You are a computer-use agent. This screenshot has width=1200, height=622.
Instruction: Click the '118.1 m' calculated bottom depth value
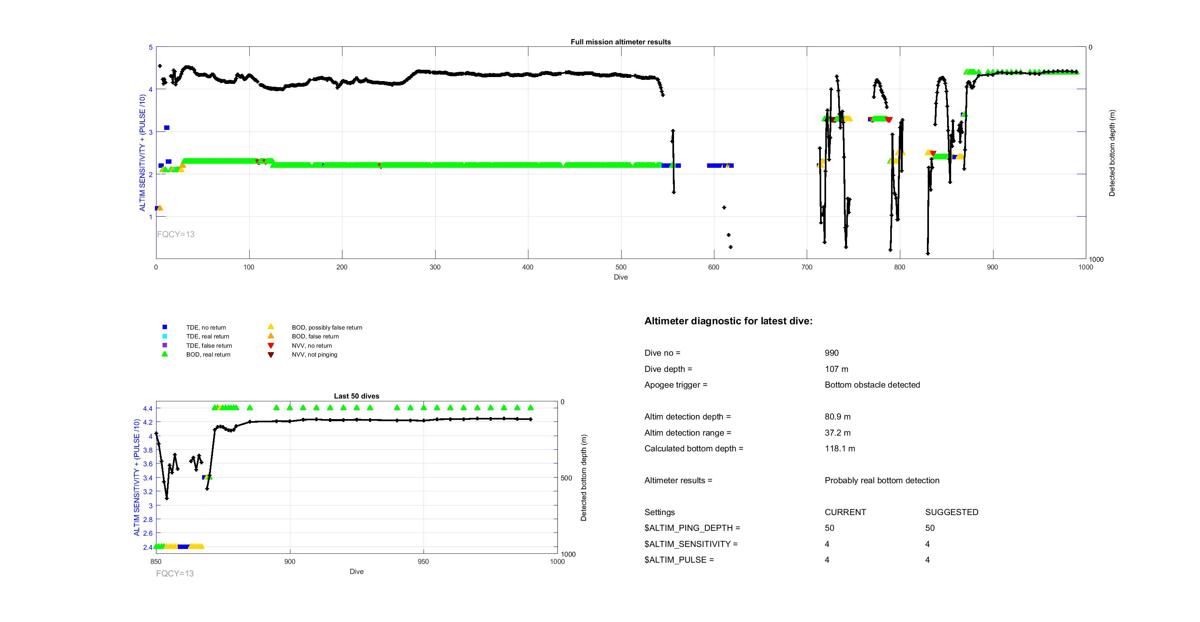tap(840, 448)
